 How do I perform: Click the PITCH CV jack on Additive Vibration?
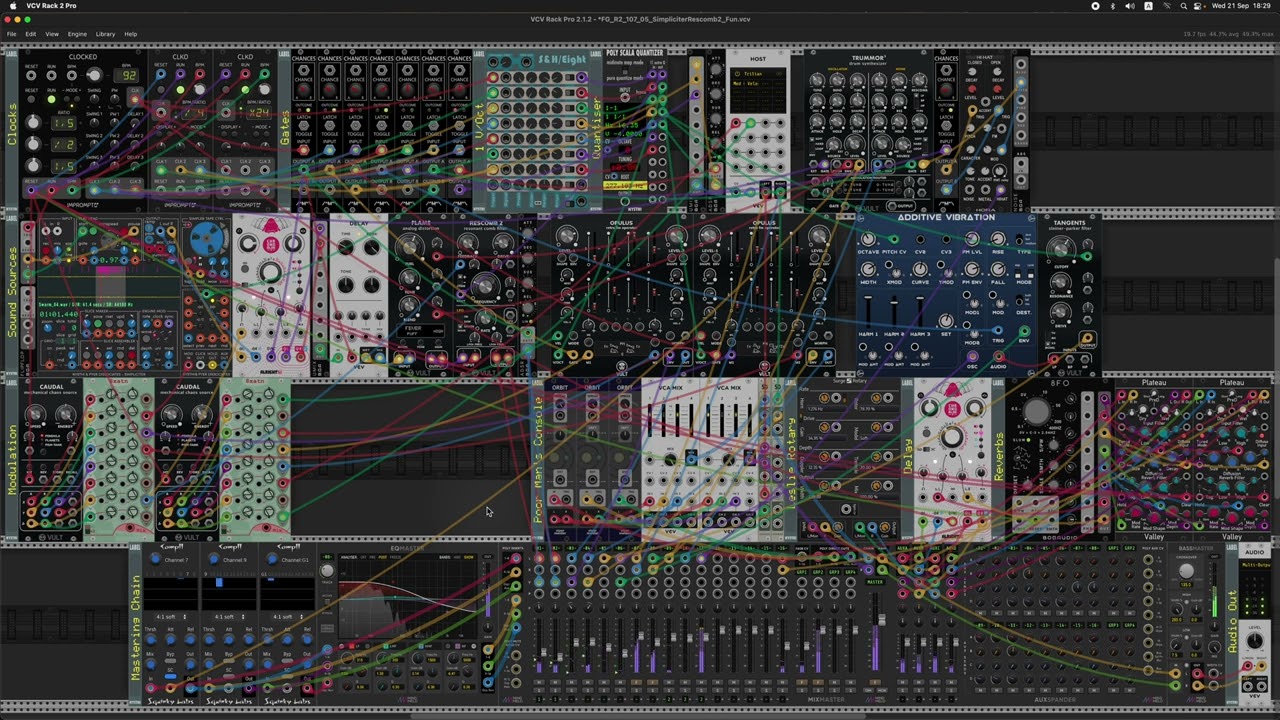(x=894, y=238)
